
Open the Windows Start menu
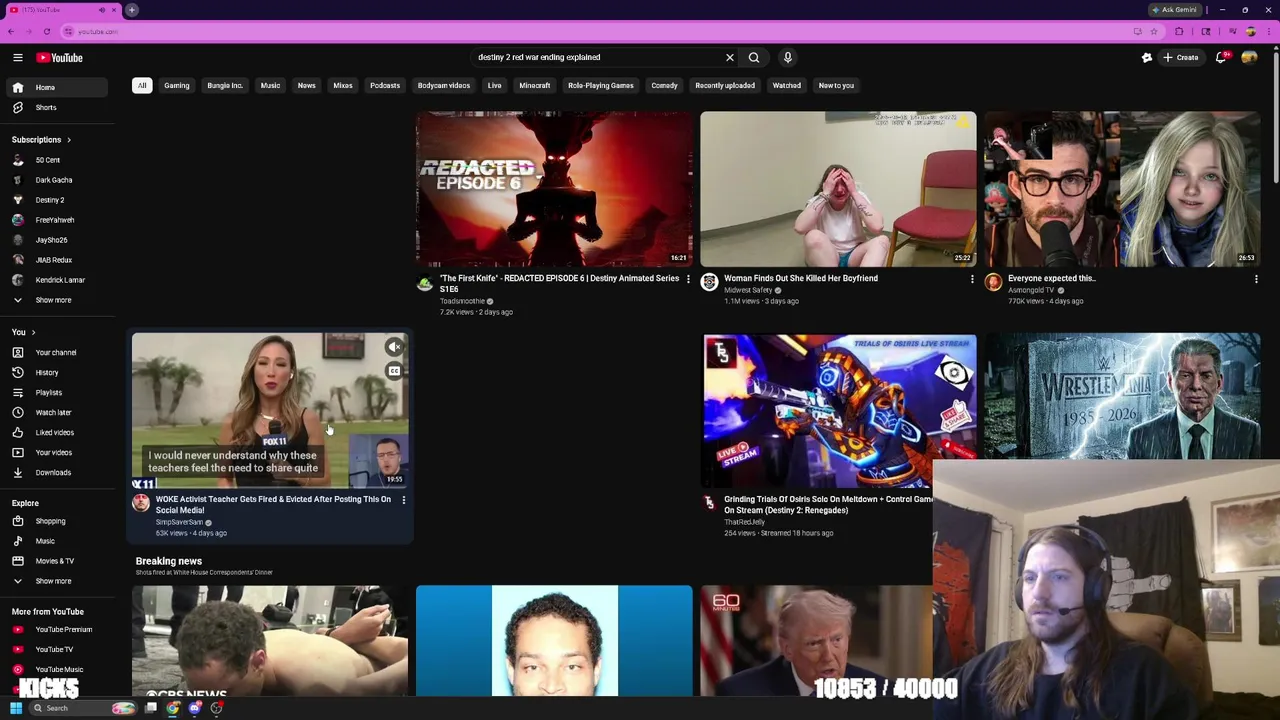tap(16, 708)
